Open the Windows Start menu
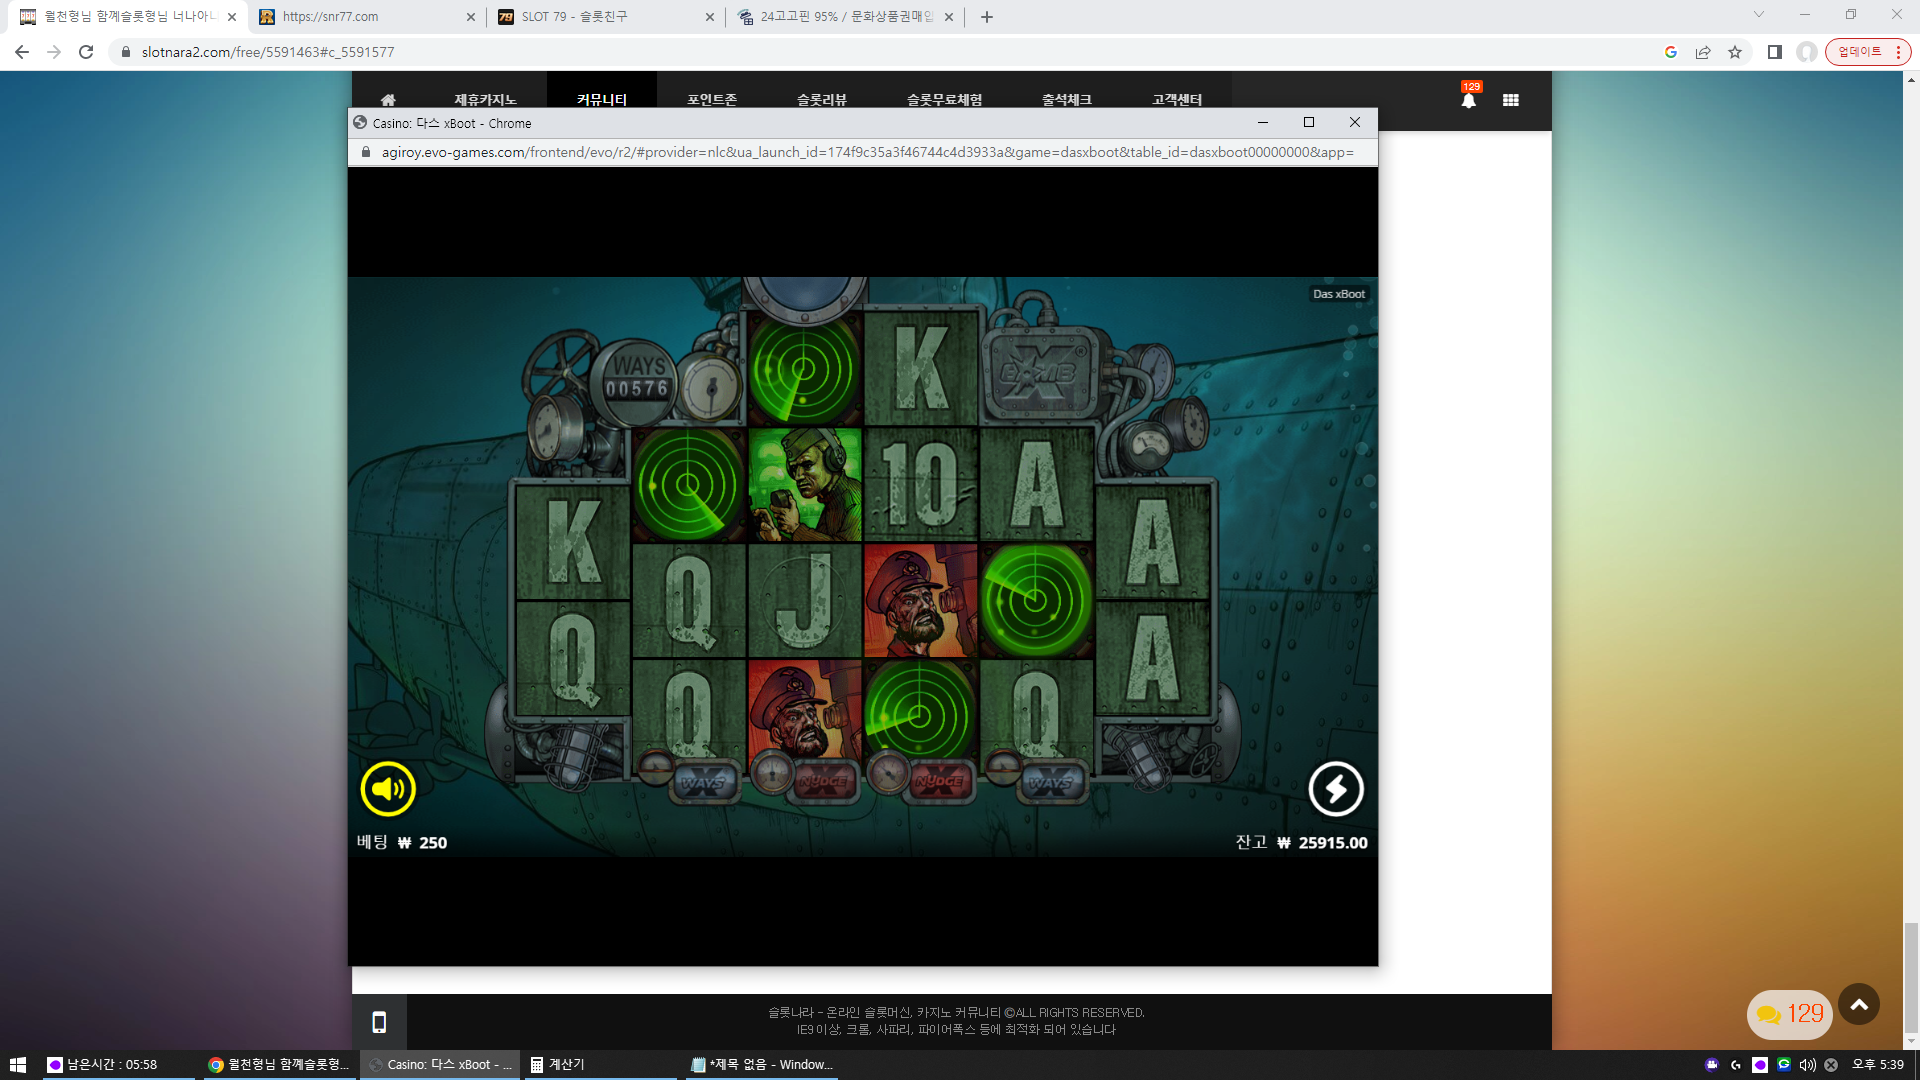 17,1065
